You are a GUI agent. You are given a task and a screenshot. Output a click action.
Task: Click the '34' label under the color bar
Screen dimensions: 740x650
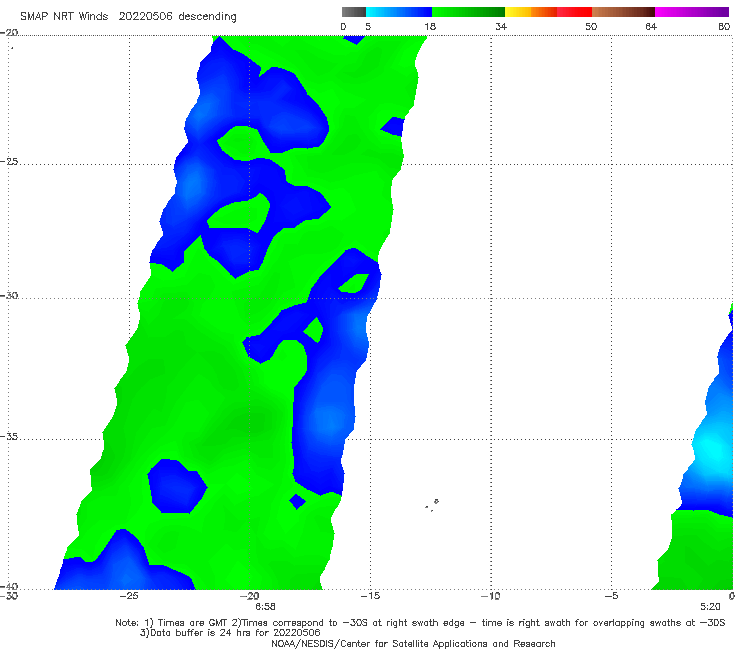[501, 27]
